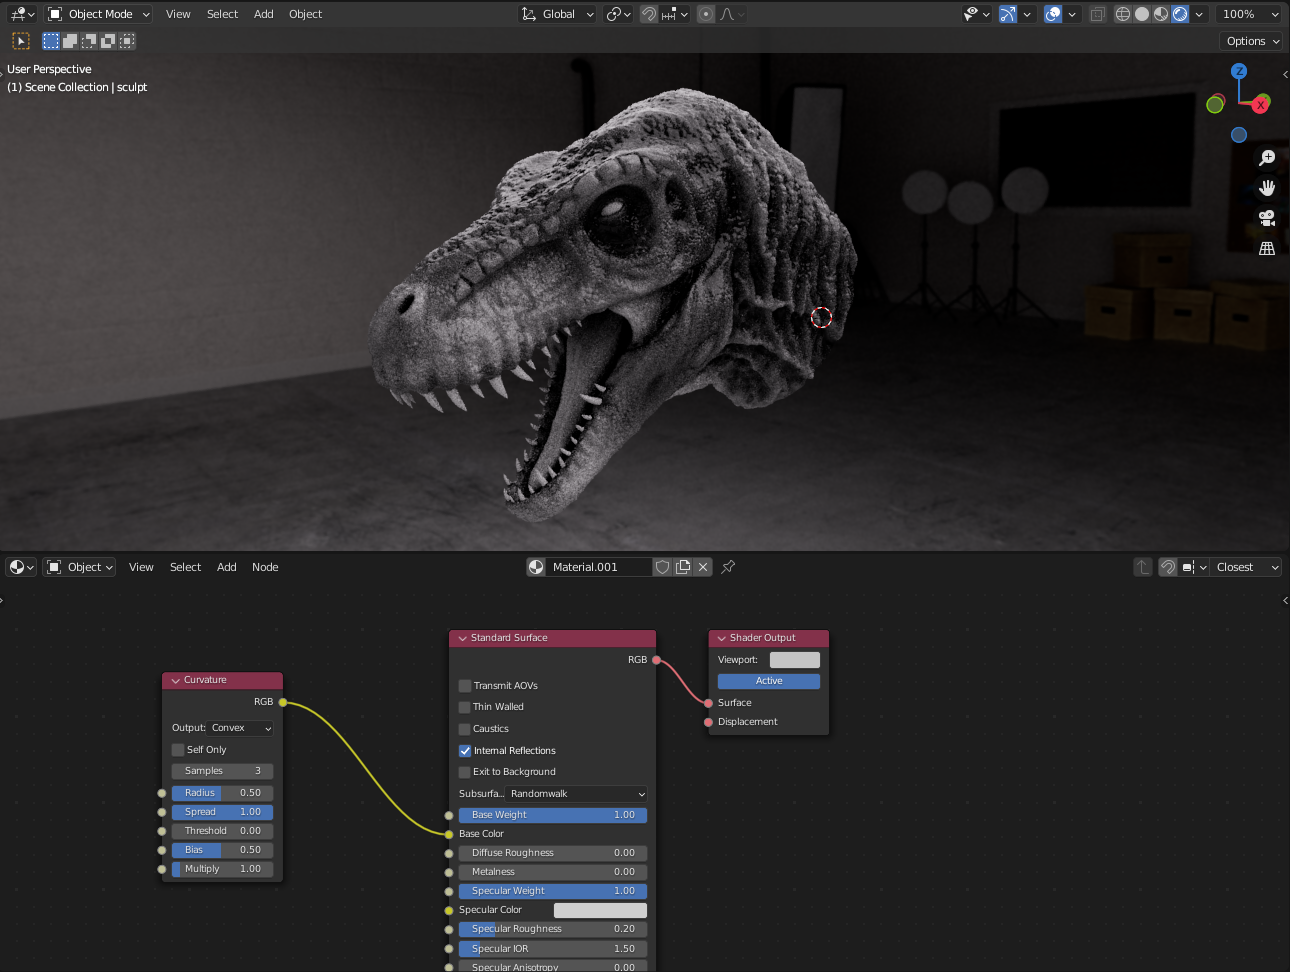Click the camera view icon in the sidebar
Screen dimensions: 1290x972
click(x=1267, y=218)
